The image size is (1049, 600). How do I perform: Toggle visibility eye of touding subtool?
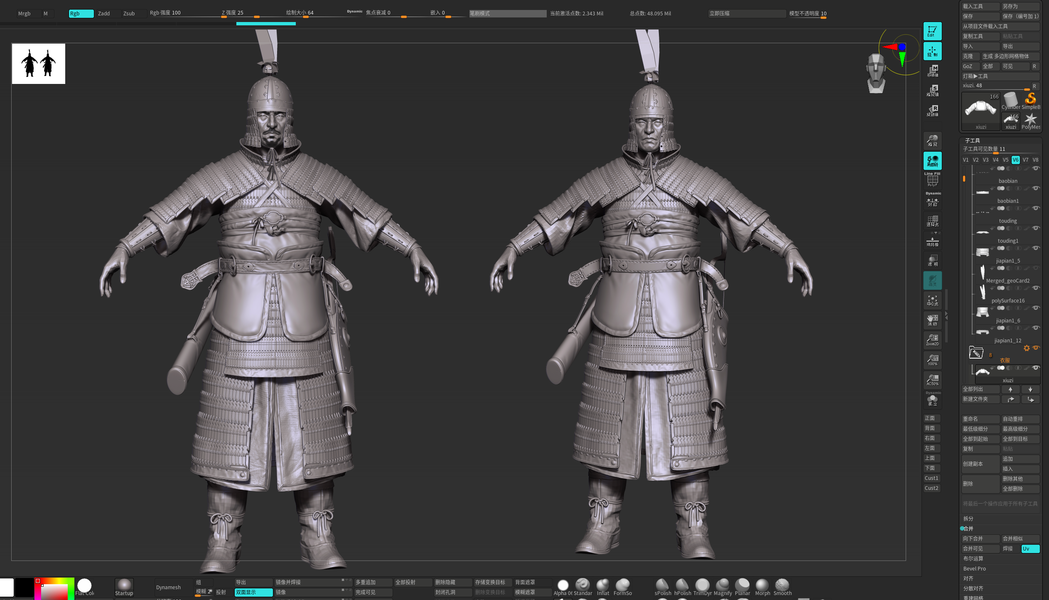click(x=1036, y=209)
